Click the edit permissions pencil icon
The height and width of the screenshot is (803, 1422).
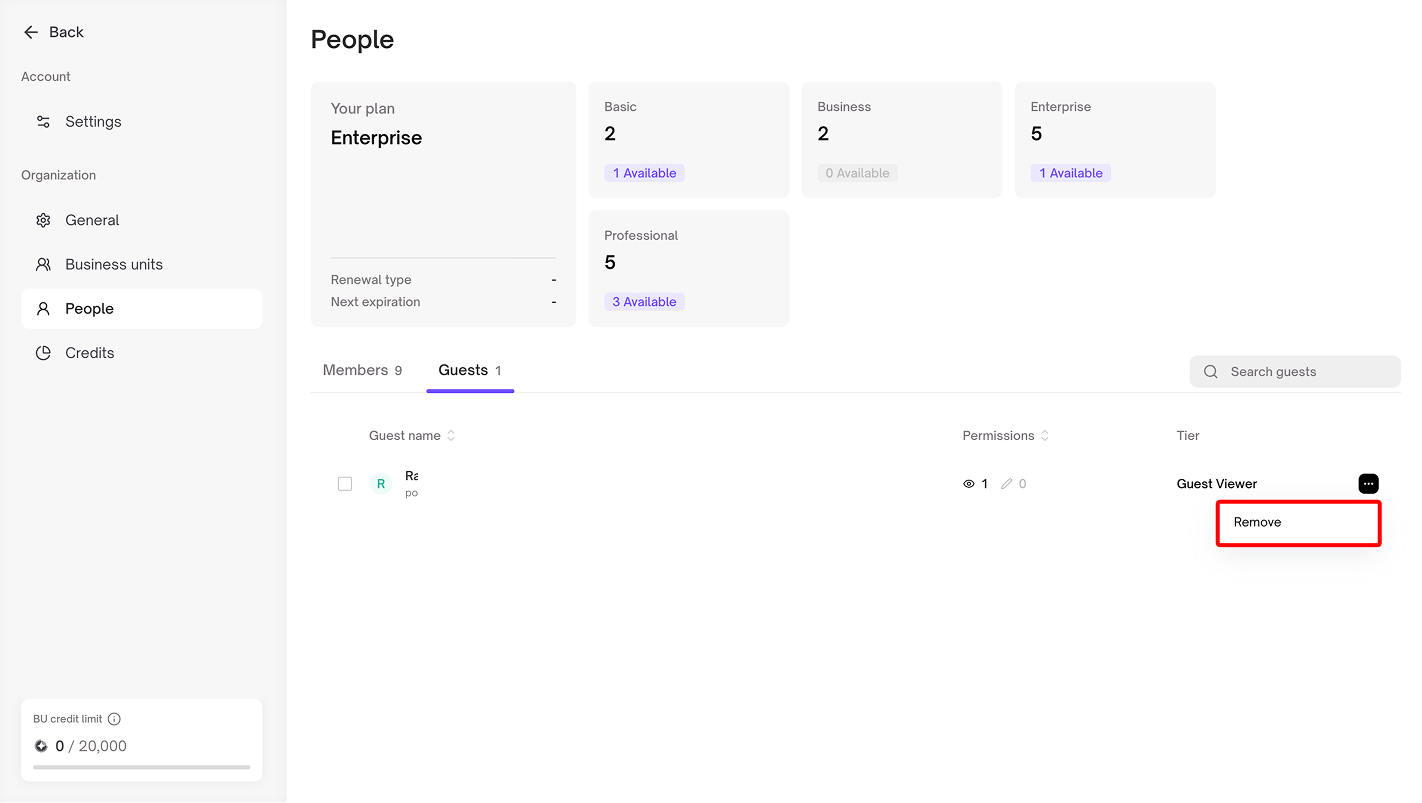1007,484
